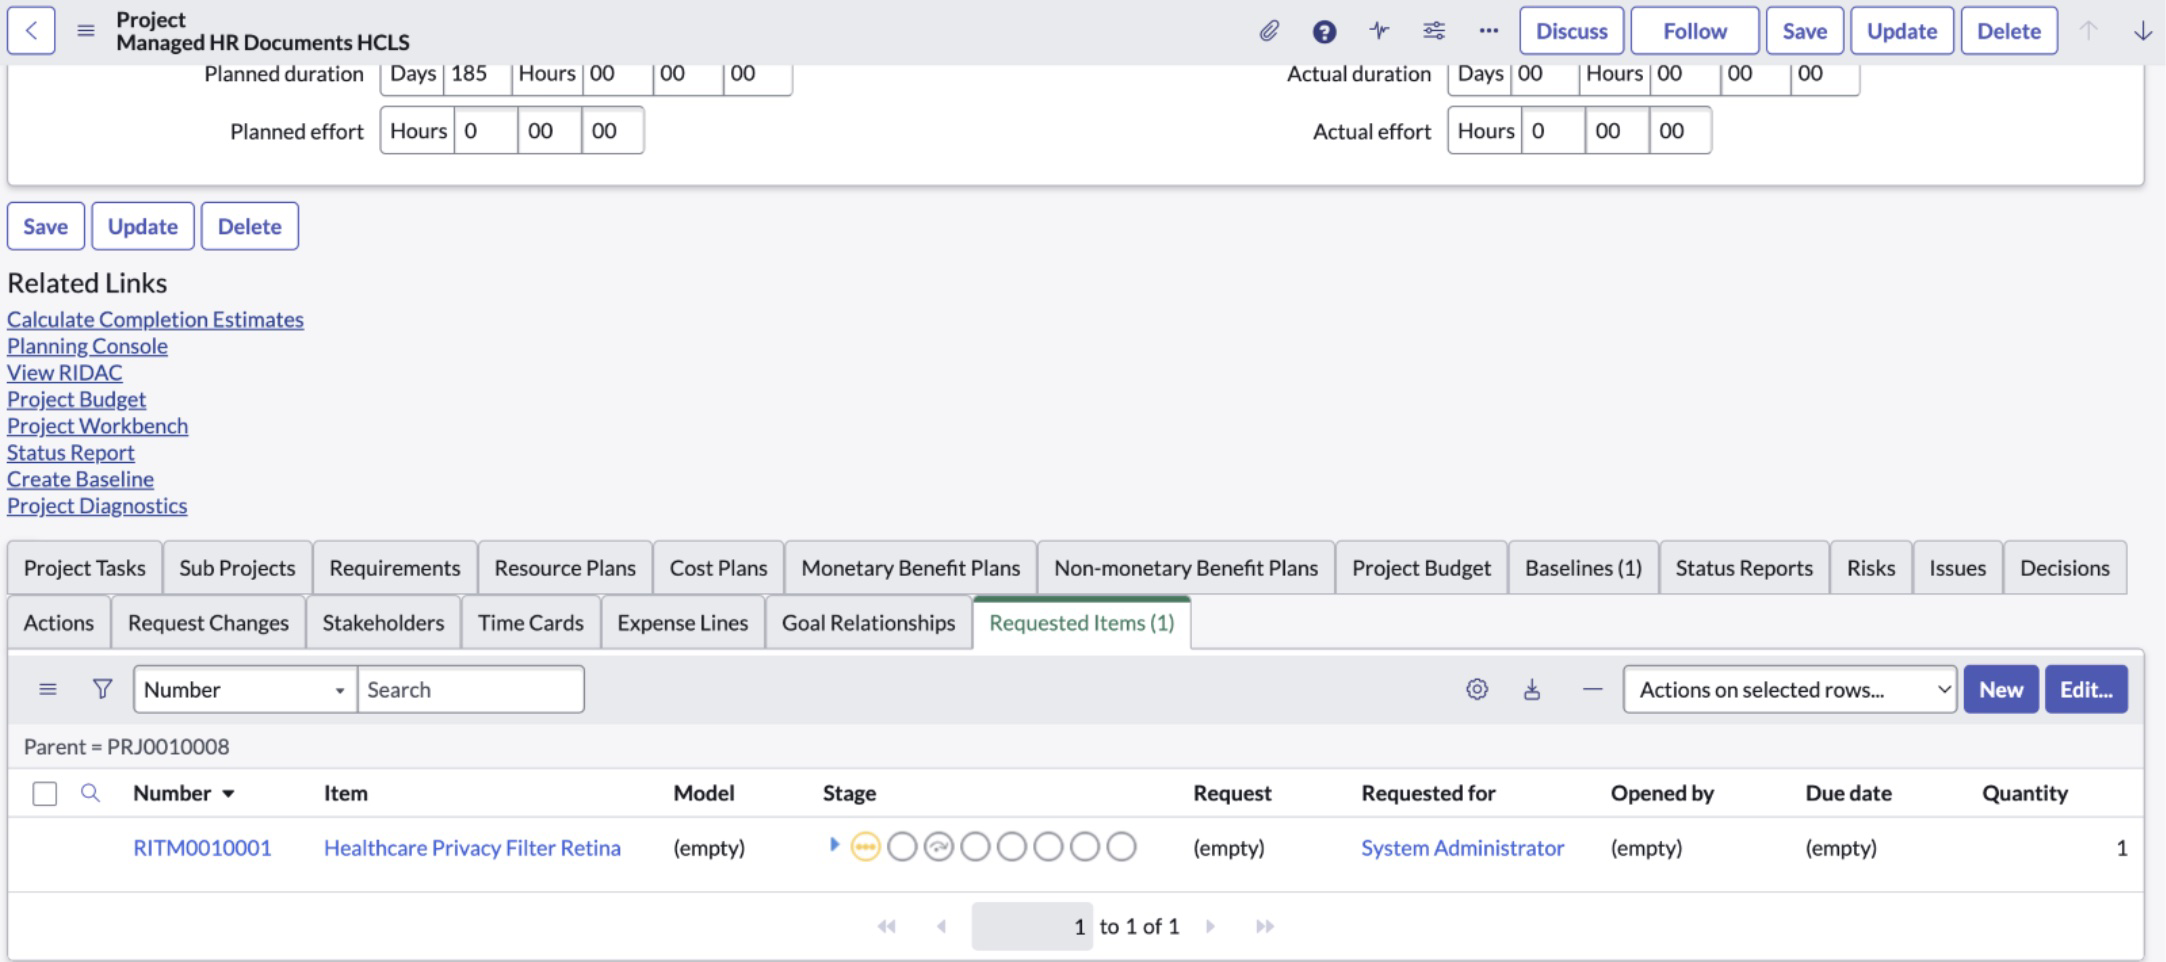Click the New button to create a requested item
This screenshot has height=962, width=2166.
pyautogui.click(x=2001, y=689)
